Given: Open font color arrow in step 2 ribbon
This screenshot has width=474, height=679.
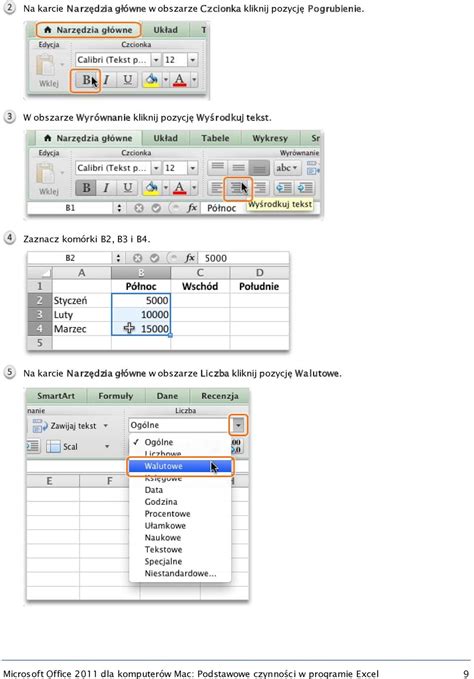Looking at the screenshot, I should point(193,80).
